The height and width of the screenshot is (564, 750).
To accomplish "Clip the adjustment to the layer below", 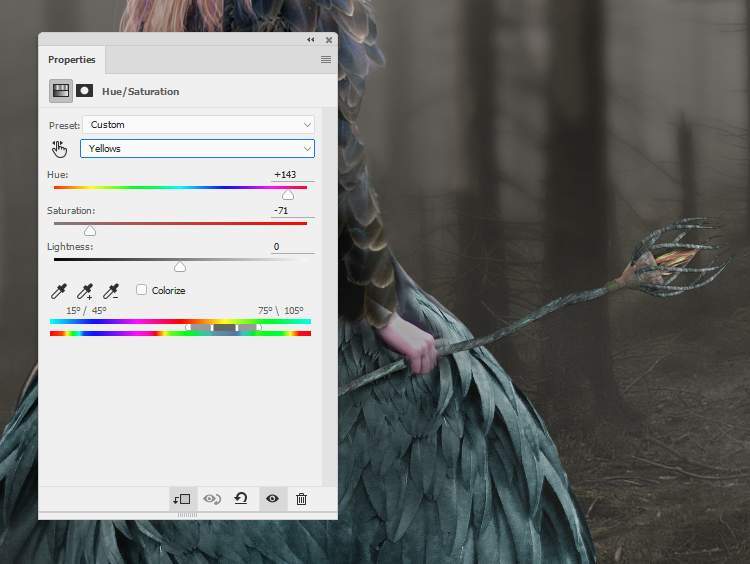I will pyautogui.click(x=182, y=499).
